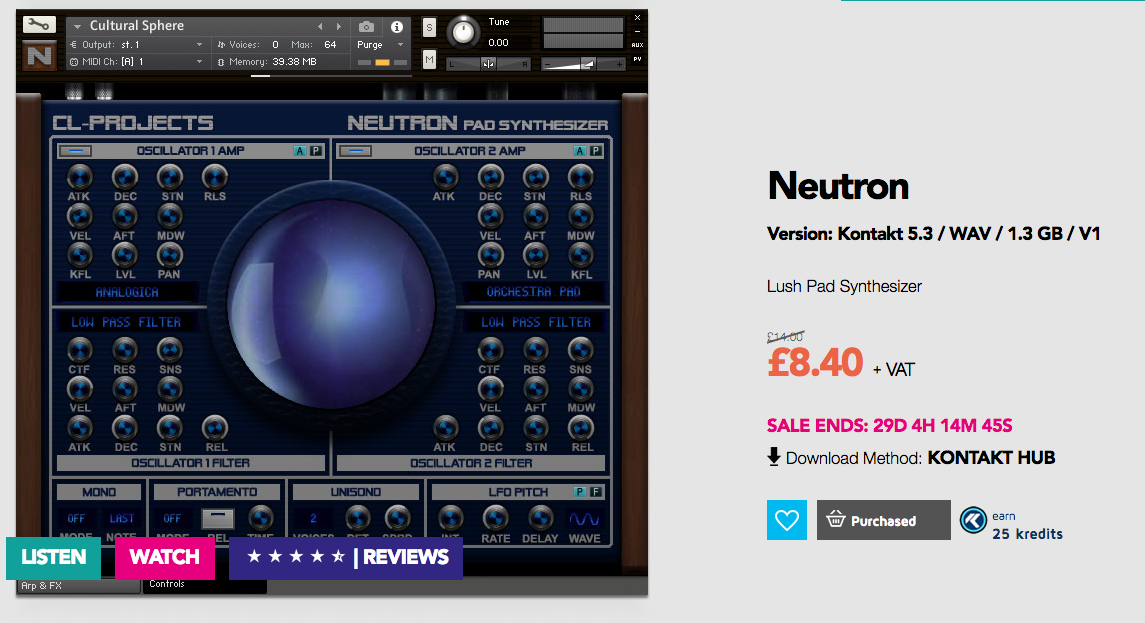Open the ORCHESTRA PAD oscillator 2 selector
Image resolution: width=1145 pixels, height=623 pixels.
(x=534, y=292)
